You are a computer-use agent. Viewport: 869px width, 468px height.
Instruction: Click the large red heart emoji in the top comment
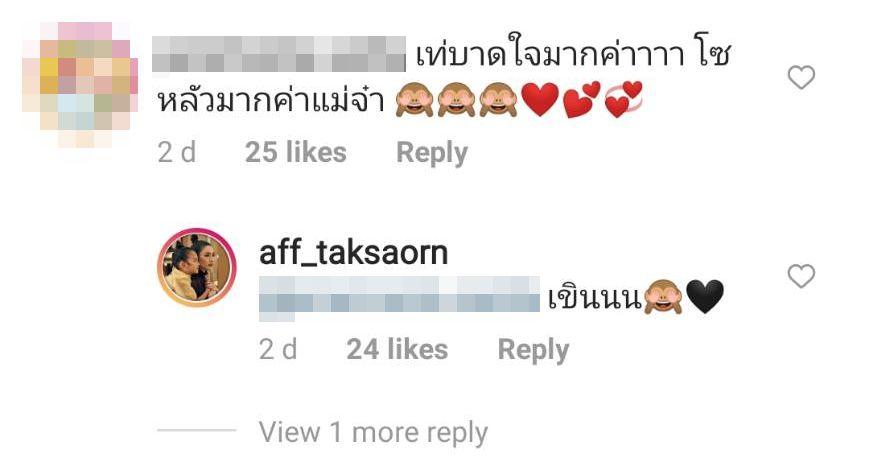click(x=540, y=100)
